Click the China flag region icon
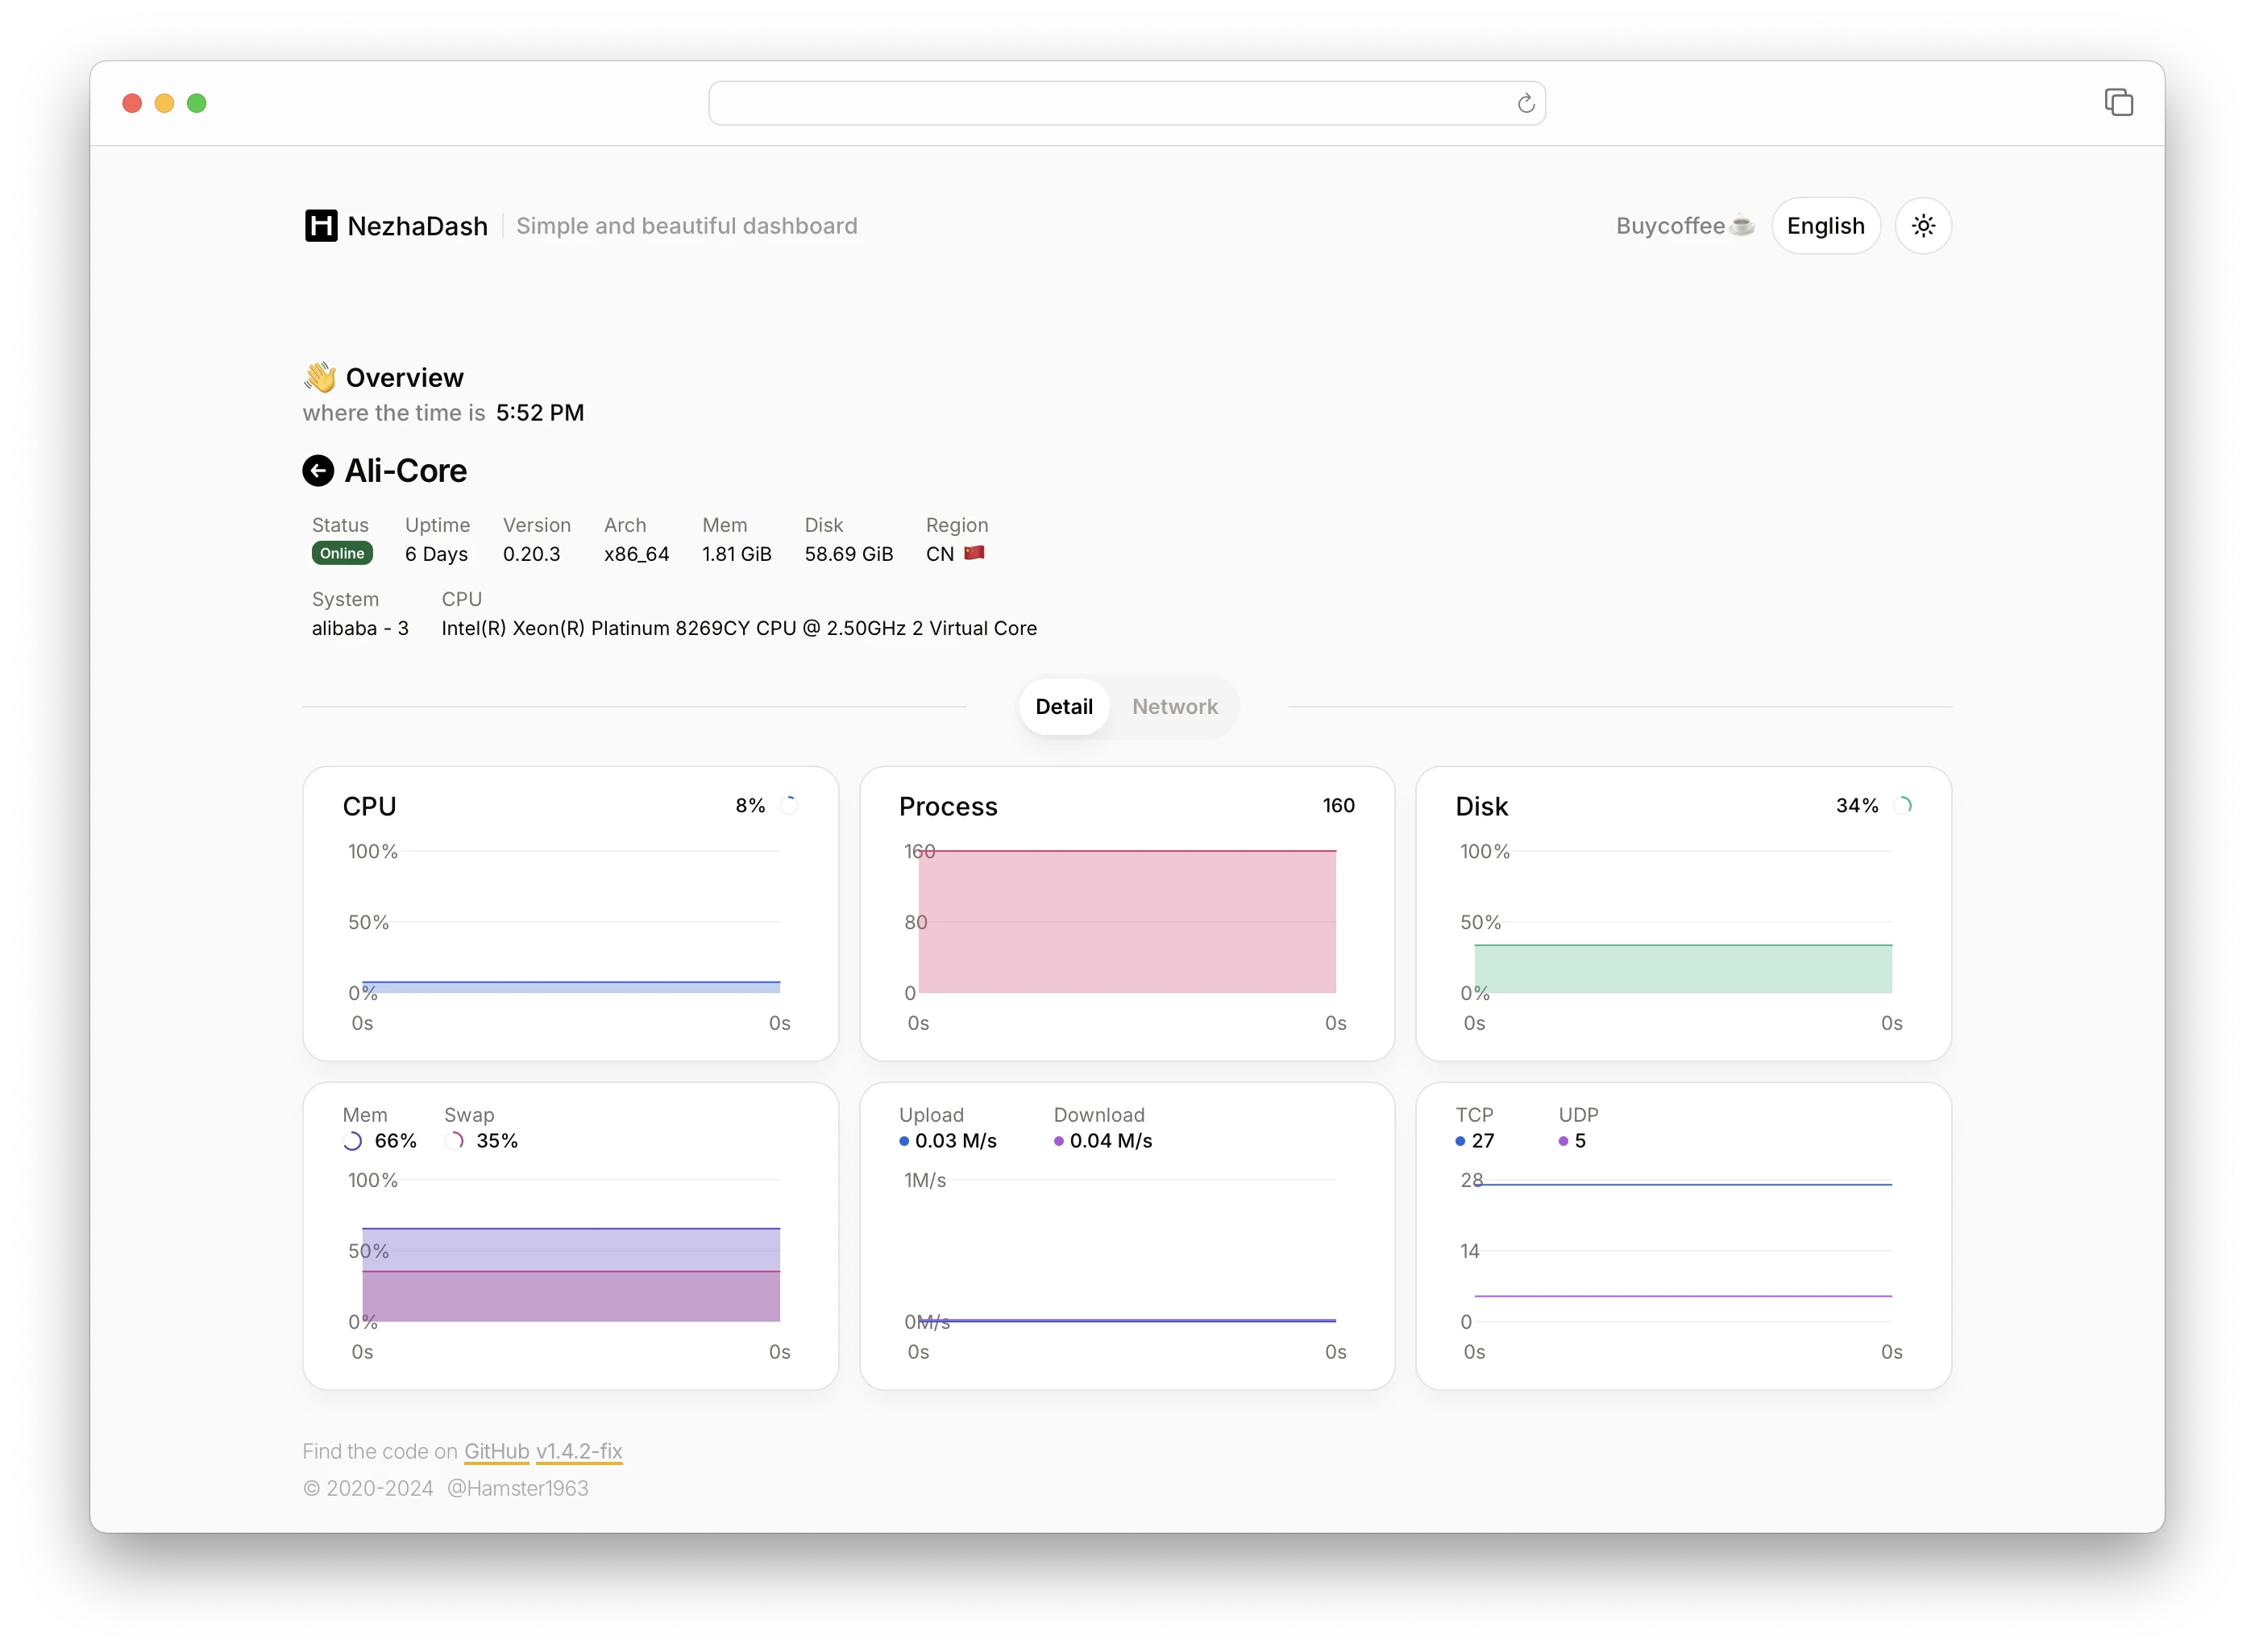This screenshot has width=2255, height=1652. point(974,553)
